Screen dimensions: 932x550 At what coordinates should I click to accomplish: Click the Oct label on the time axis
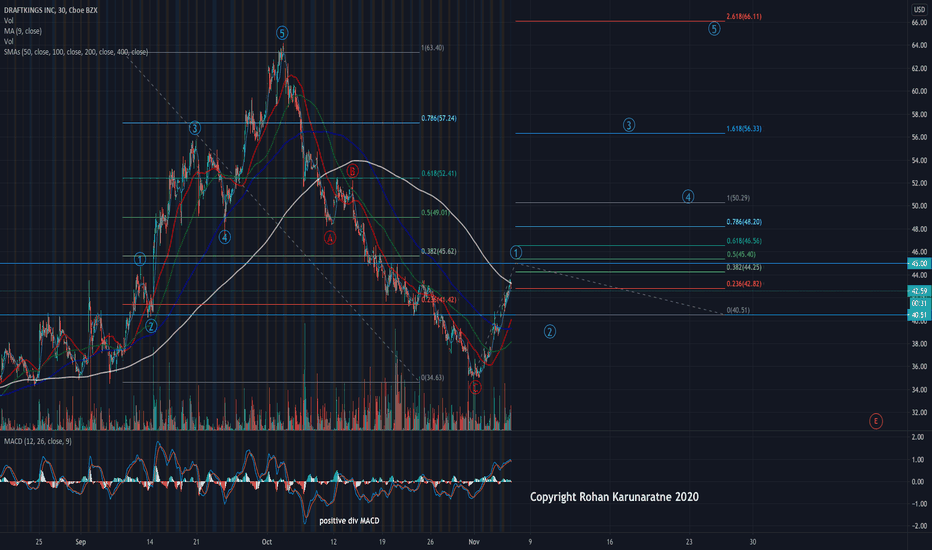[266, 542]
